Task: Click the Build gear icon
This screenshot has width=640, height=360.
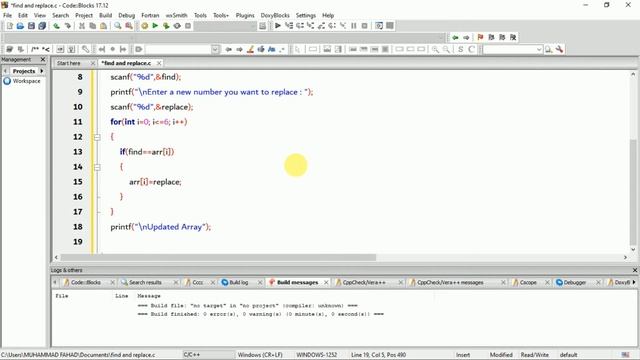Action: 144,26
